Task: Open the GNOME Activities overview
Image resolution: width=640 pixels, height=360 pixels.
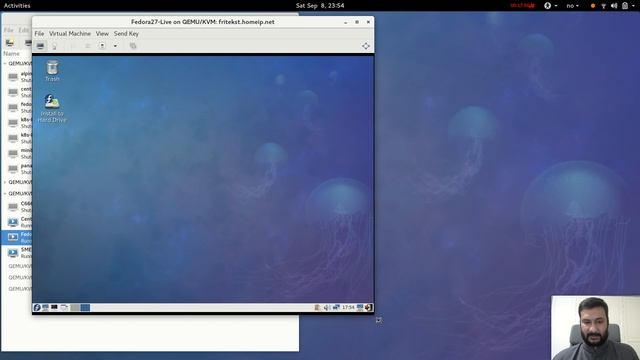Action: [x=17, y=5]
